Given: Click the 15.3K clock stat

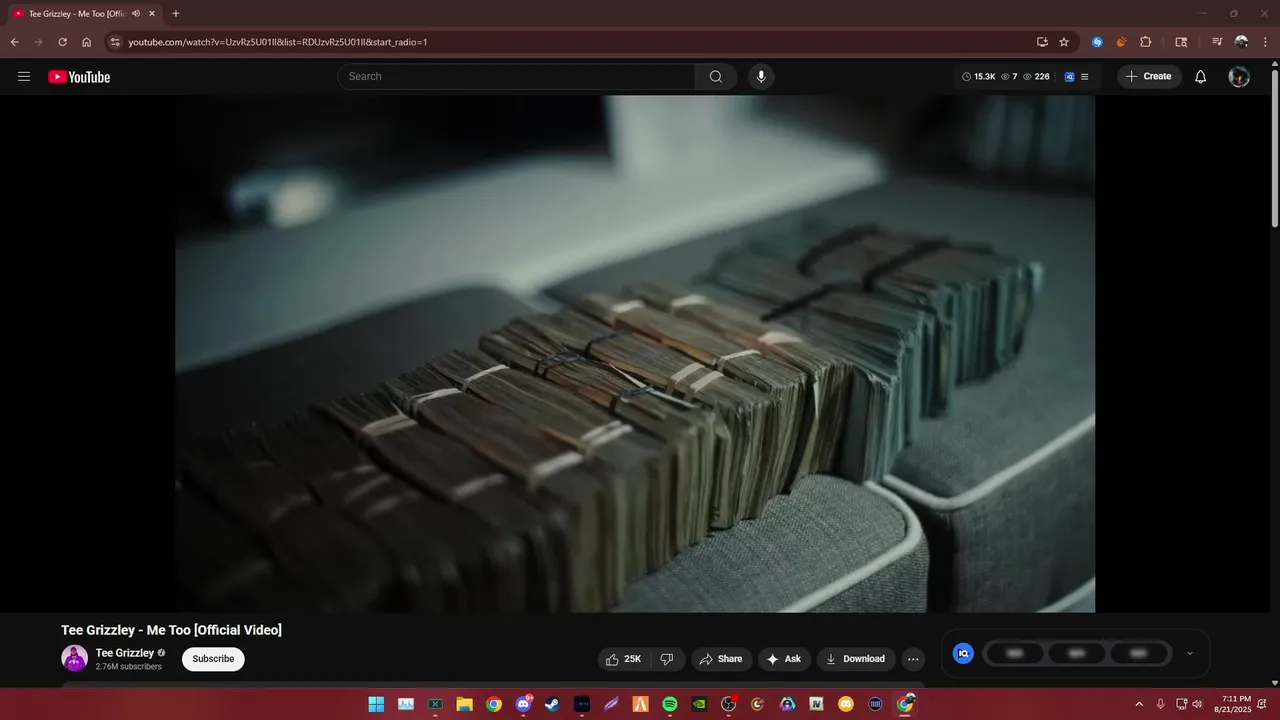Looking at the screenshot, I should [x=979, y=76].
